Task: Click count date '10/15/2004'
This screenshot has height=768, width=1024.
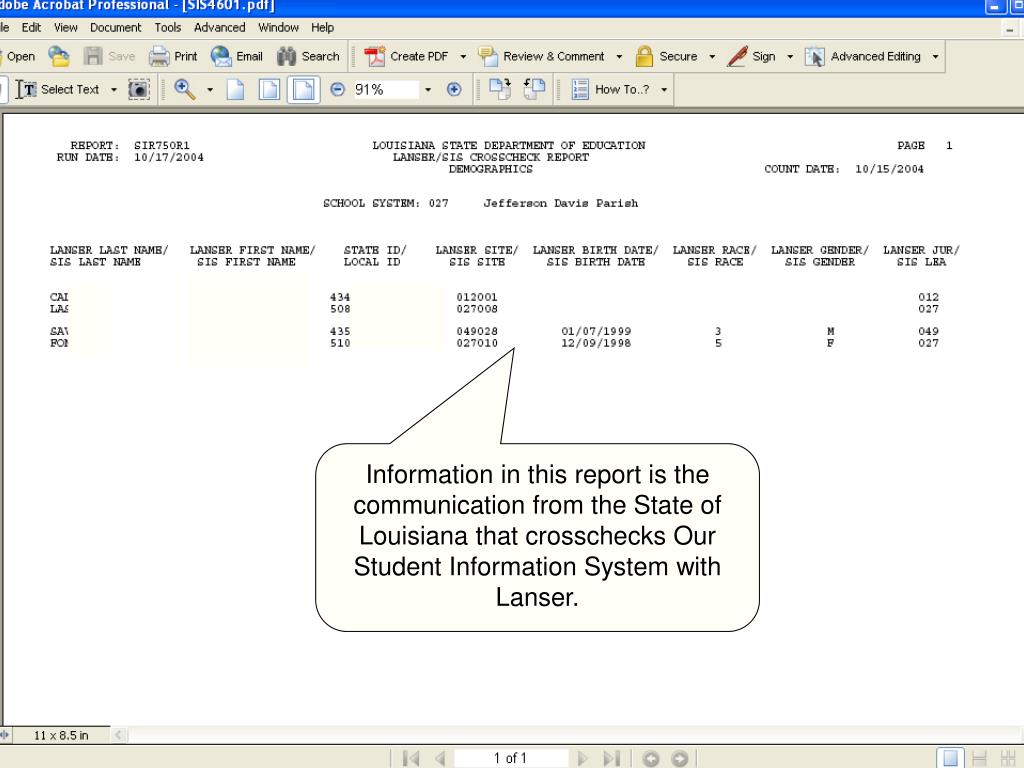Action: [889, 169]
